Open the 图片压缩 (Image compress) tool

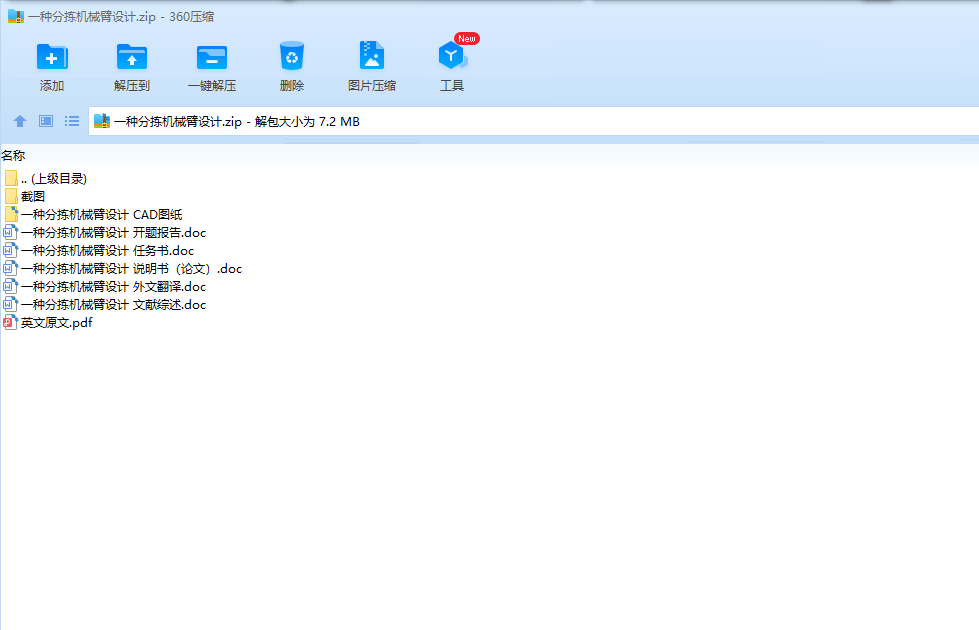[371, 56]
